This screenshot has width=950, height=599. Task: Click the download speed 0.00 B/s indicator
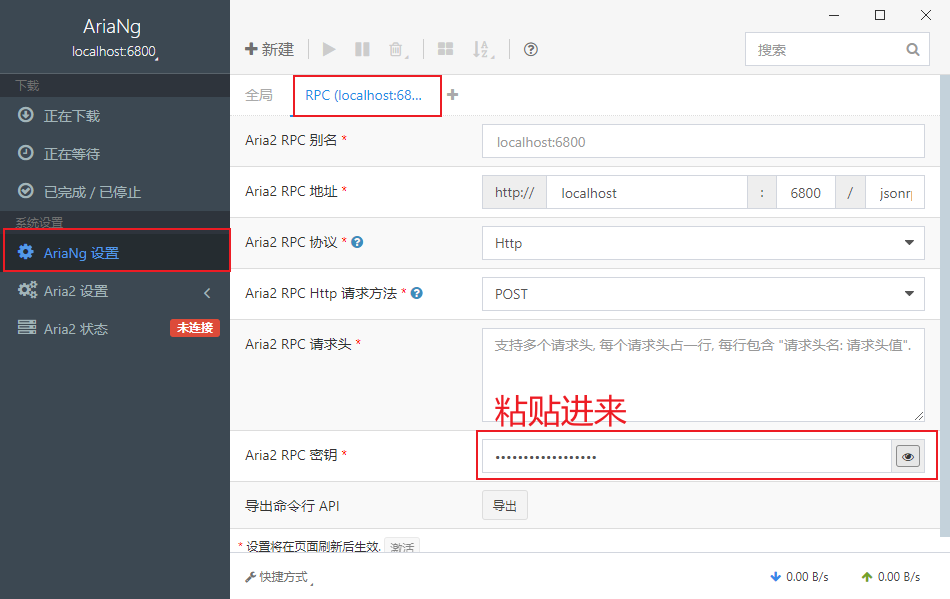[x=799, y=577]
